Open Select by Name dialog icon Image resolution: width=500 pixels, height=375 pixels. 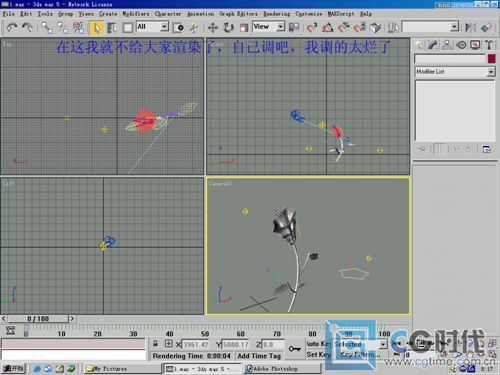112,27
